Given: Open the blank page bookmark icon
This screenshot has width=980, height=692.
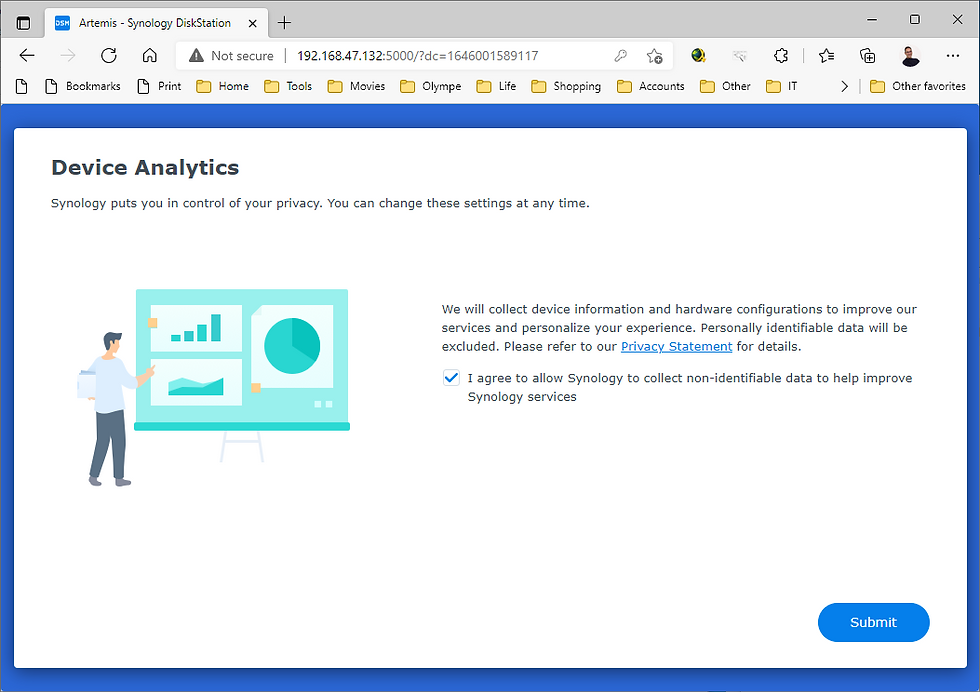Looking at the screenshot, I should point(21,86).
